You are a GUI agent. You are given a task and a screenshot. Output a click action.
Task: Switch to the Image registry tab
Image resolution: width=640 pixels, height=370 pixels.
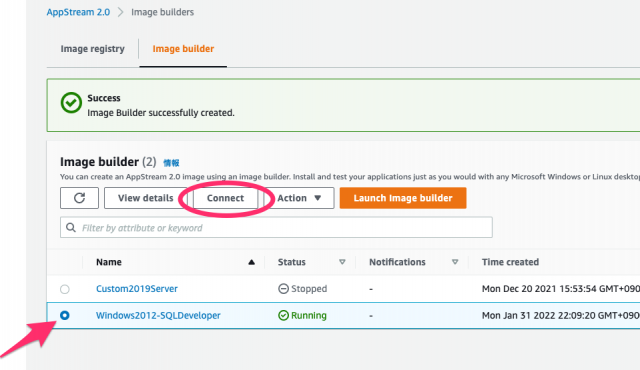[93, 49]
